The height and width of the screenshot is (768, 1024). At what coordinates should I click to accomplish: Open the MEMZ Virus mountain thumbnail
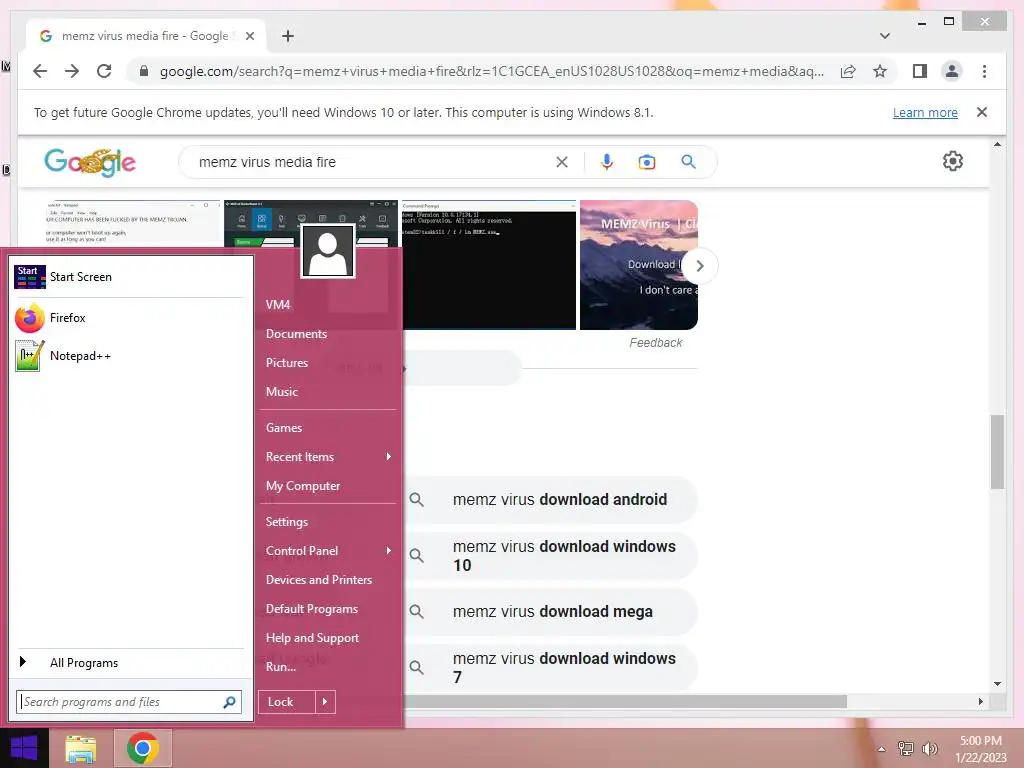(639, 264)
